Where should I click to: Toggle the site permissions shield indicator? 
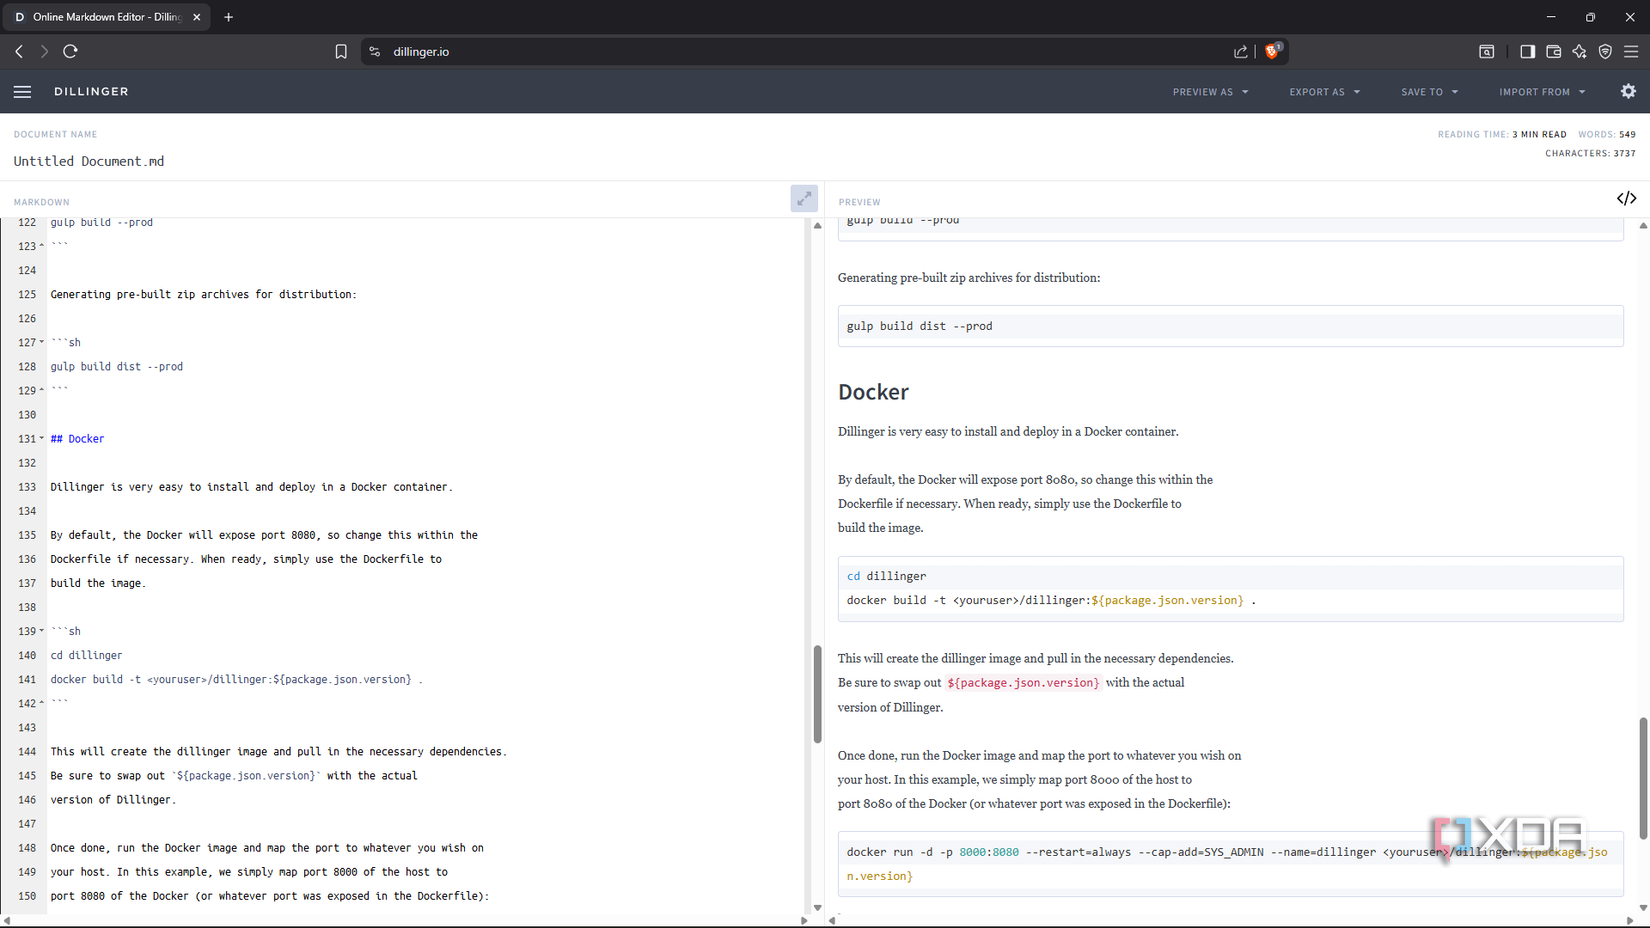1606,51
